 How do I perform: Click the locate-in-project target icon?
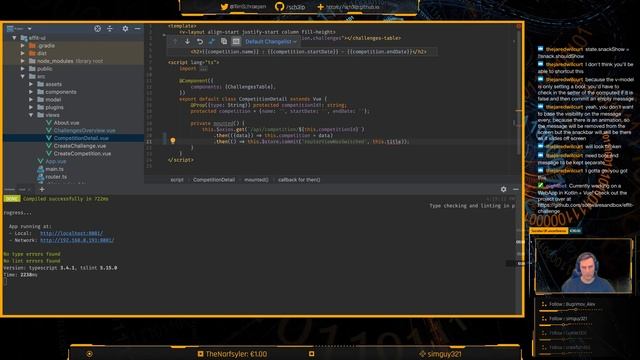[x=98, y=29]
